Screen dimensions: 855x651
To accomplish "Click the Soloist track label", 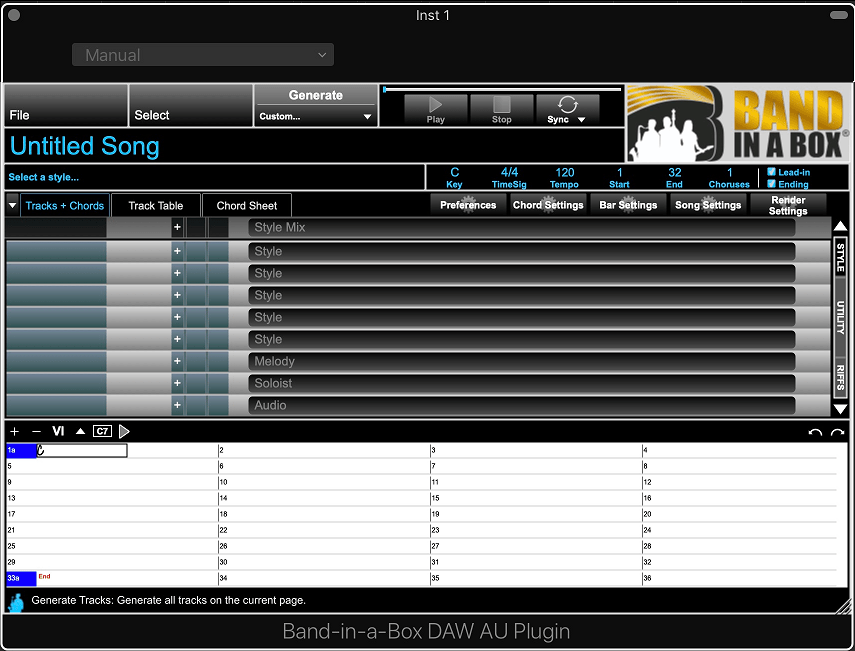I will tap(521, 383).
